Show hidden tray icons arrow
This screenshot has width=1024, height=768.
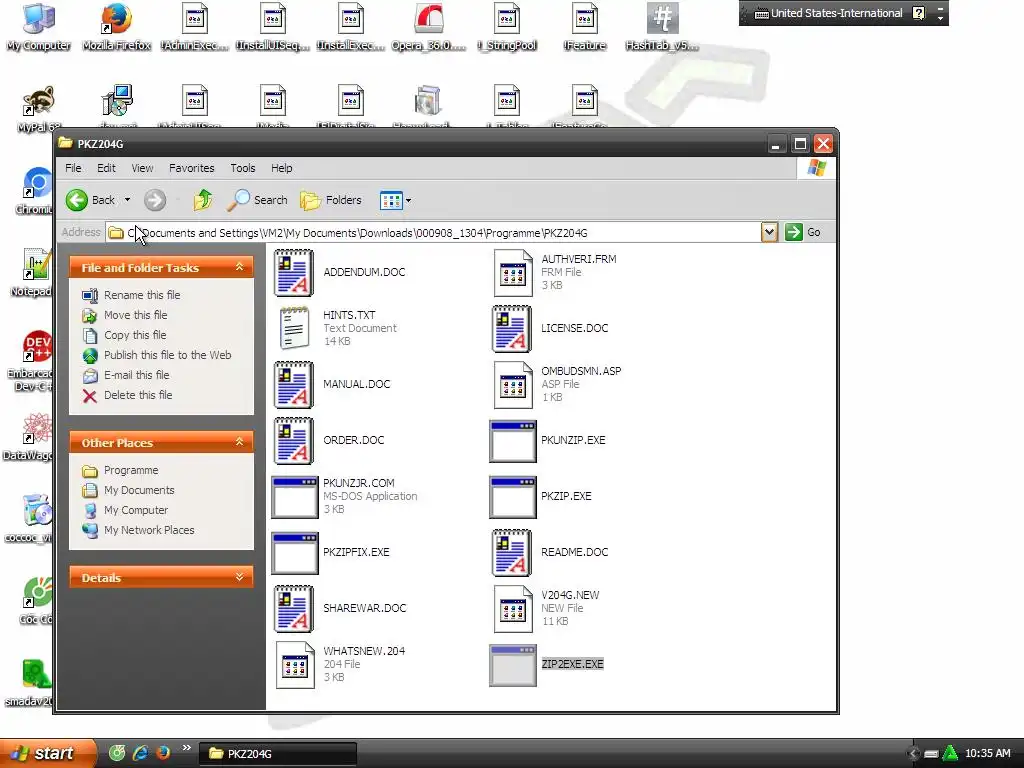click(x=913, y=754)
